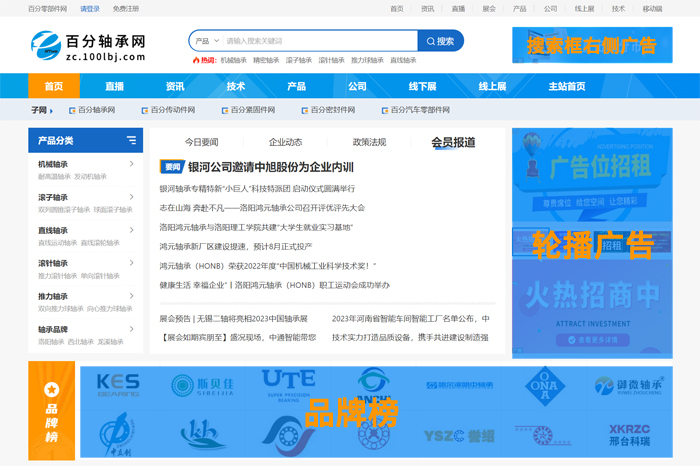
Task: Open the 产品 search type dropdown
Action: 205,41
